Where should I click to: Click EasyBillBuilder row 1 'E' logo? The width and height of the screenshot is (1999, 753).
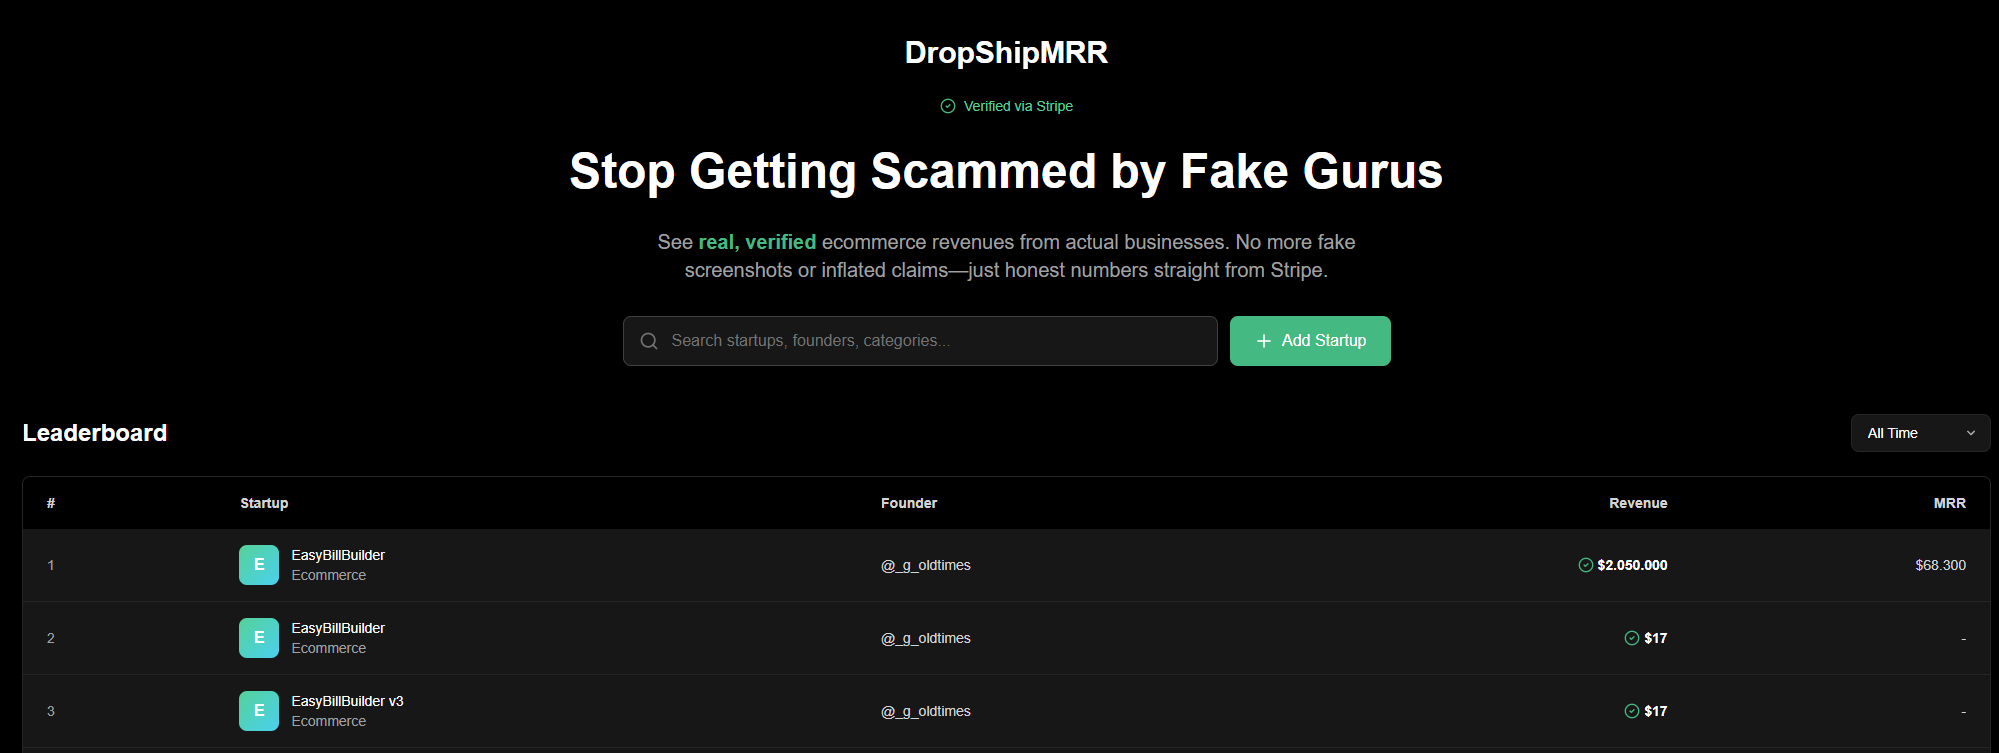[x=259, y=565]
